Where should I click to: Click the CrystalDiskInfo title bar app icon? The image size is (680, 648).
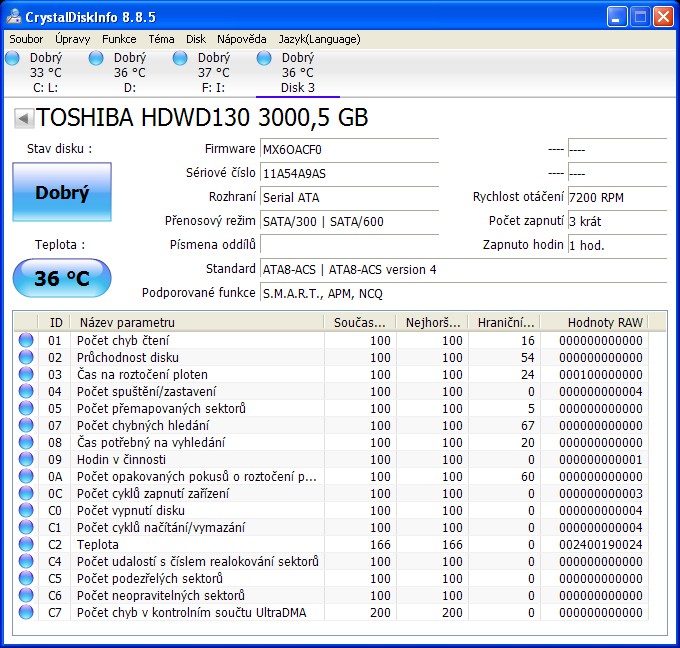pos(16,17)
